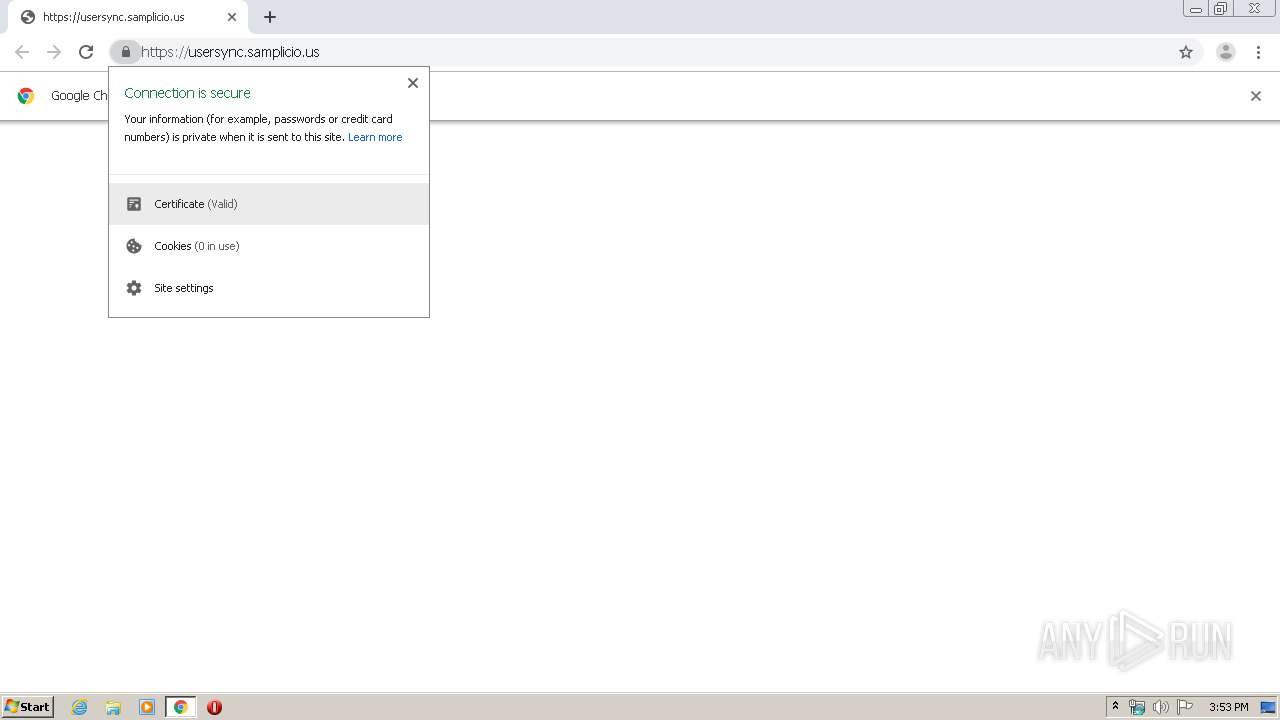Image resolution: width=1280 pixels, height=720 pixels.
Task: Click the Learn more link
Action: [x=375, y=137]
